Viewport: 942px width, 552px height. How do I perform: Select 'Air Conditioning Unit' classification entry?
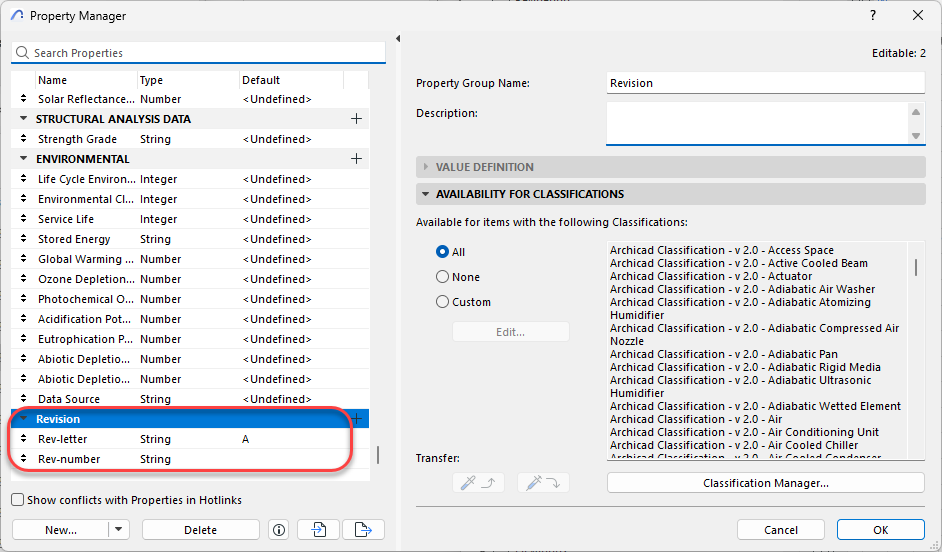pyautogui.click(x=744, y=432)
